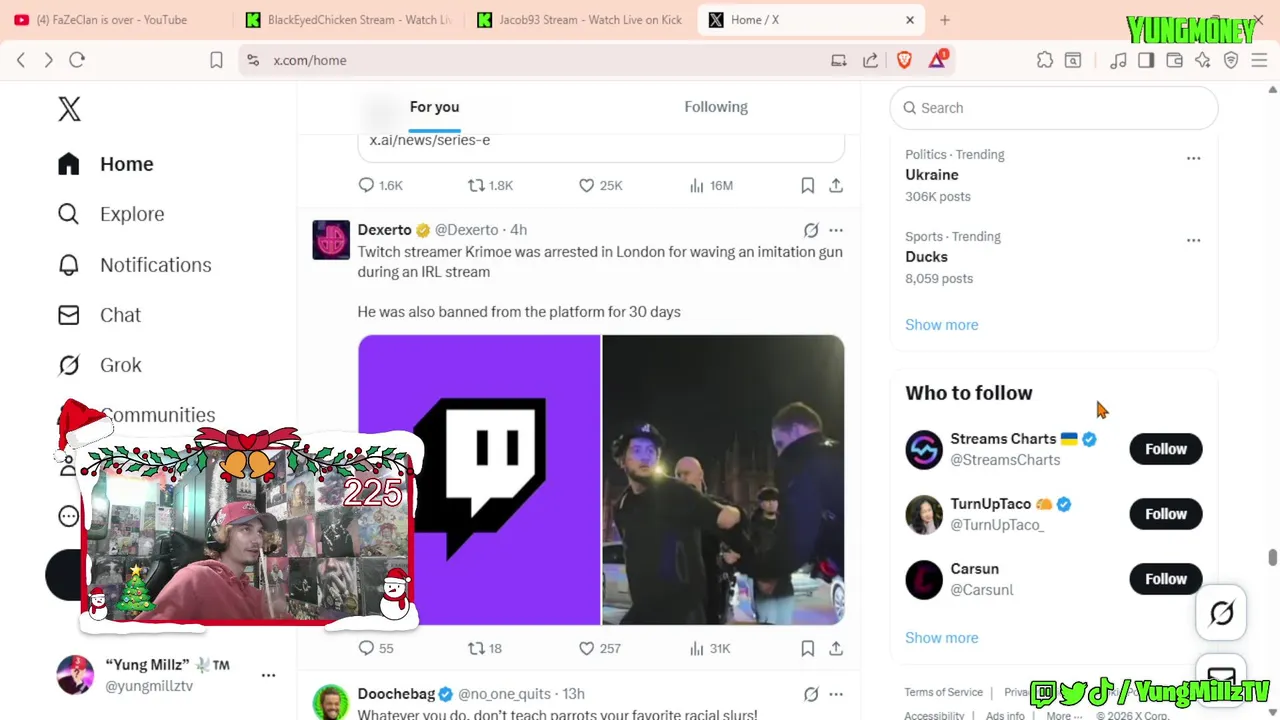Switch to FaZeClan is over YouTube tab

[116, 20]
